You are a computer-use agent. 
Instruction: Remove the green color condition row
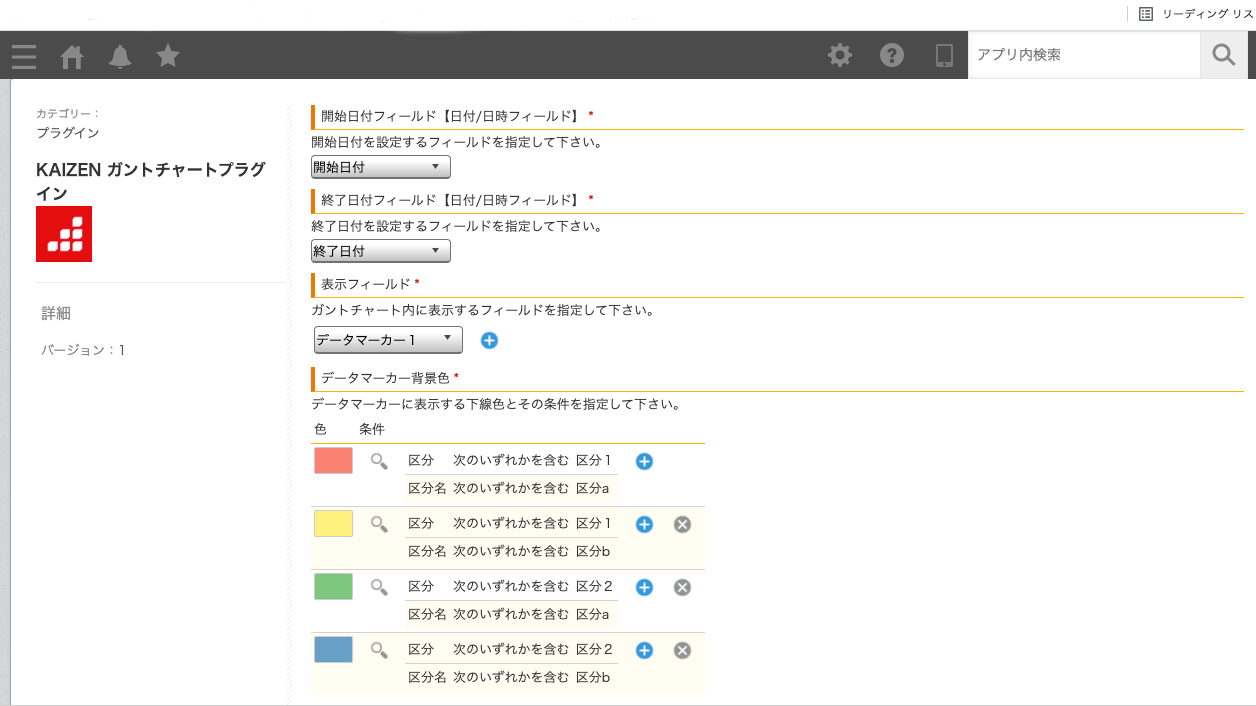point(682,587)
